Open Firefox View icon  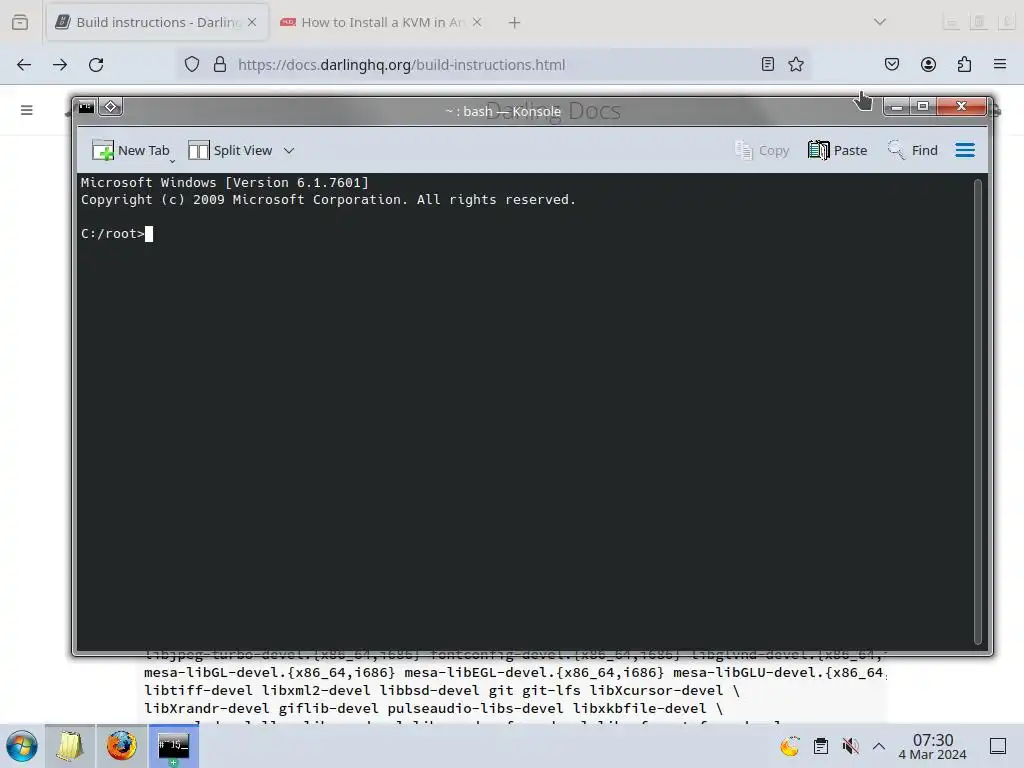[x=20, y=22]
